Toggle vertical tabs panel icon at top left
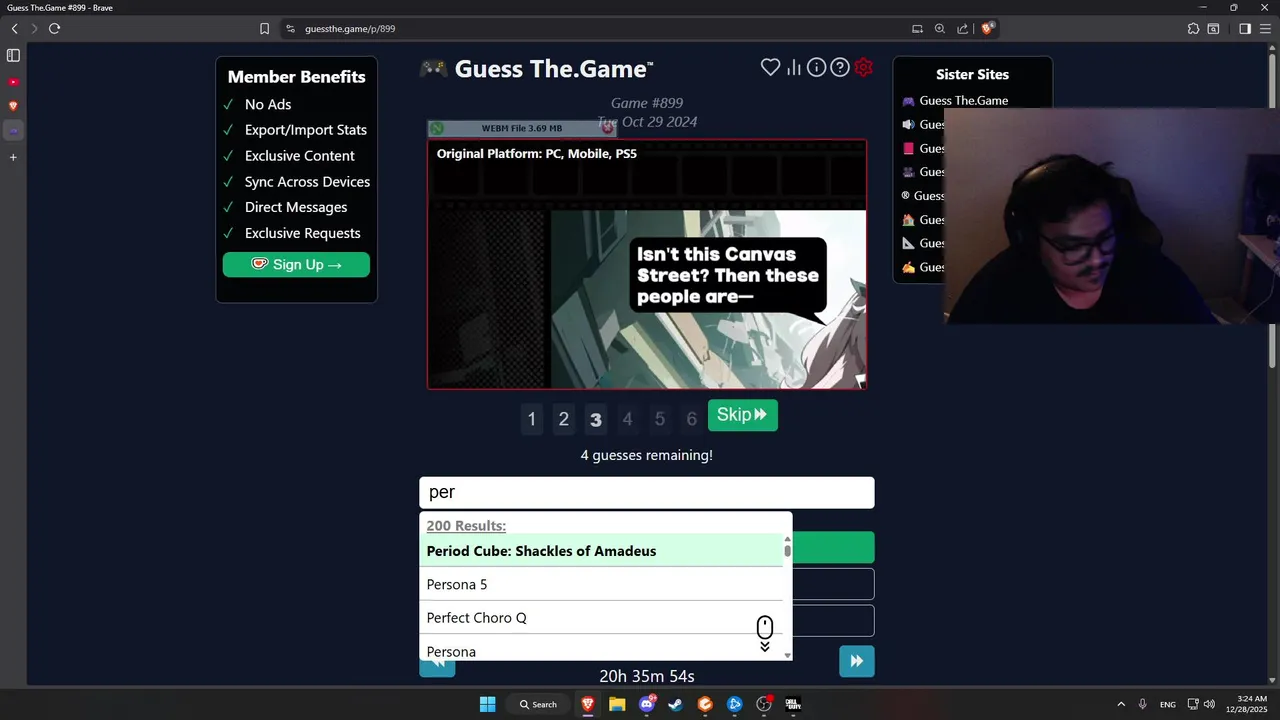The image size is (1280, 720). [13, 56]
